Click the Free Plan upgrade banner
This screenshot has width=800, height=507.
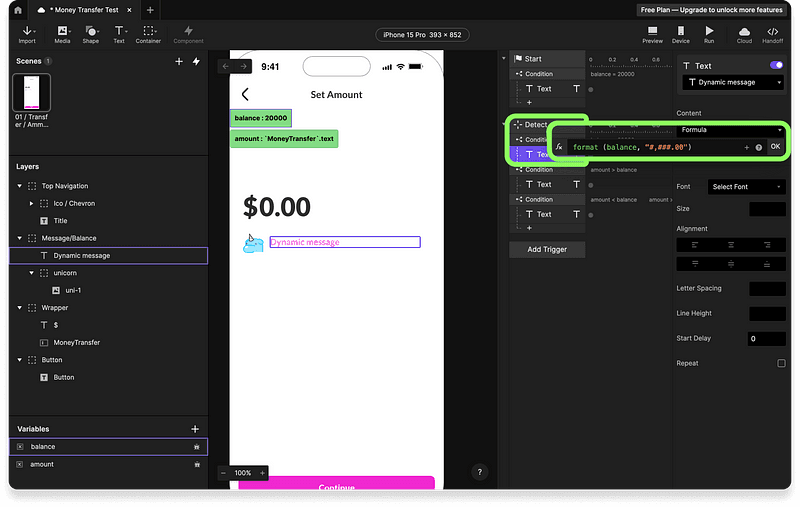(711, 10)
